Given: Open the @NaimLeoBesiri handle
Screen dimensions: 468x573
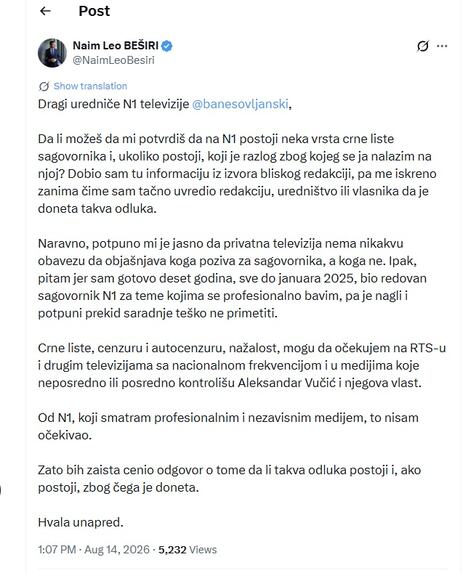Looking at the screenshot, I should (114, 60).
